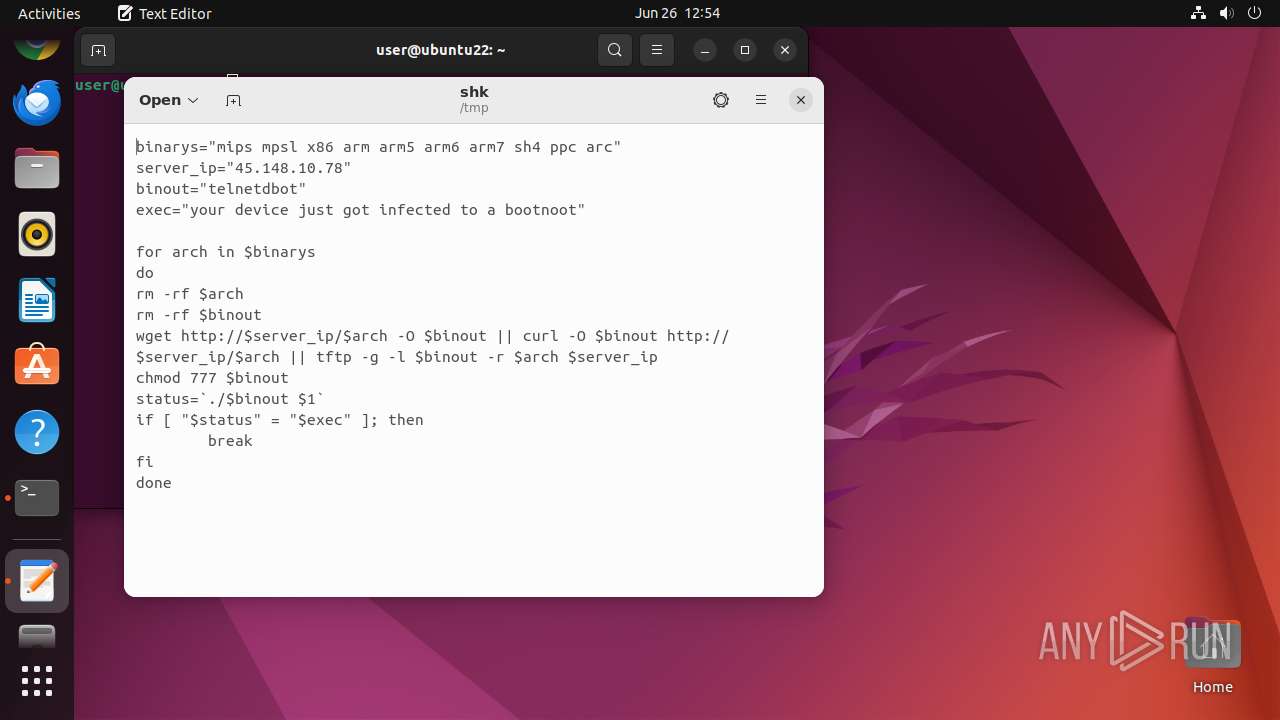
Task: Click the status= assignment line
Action: [x=230, y=399]
